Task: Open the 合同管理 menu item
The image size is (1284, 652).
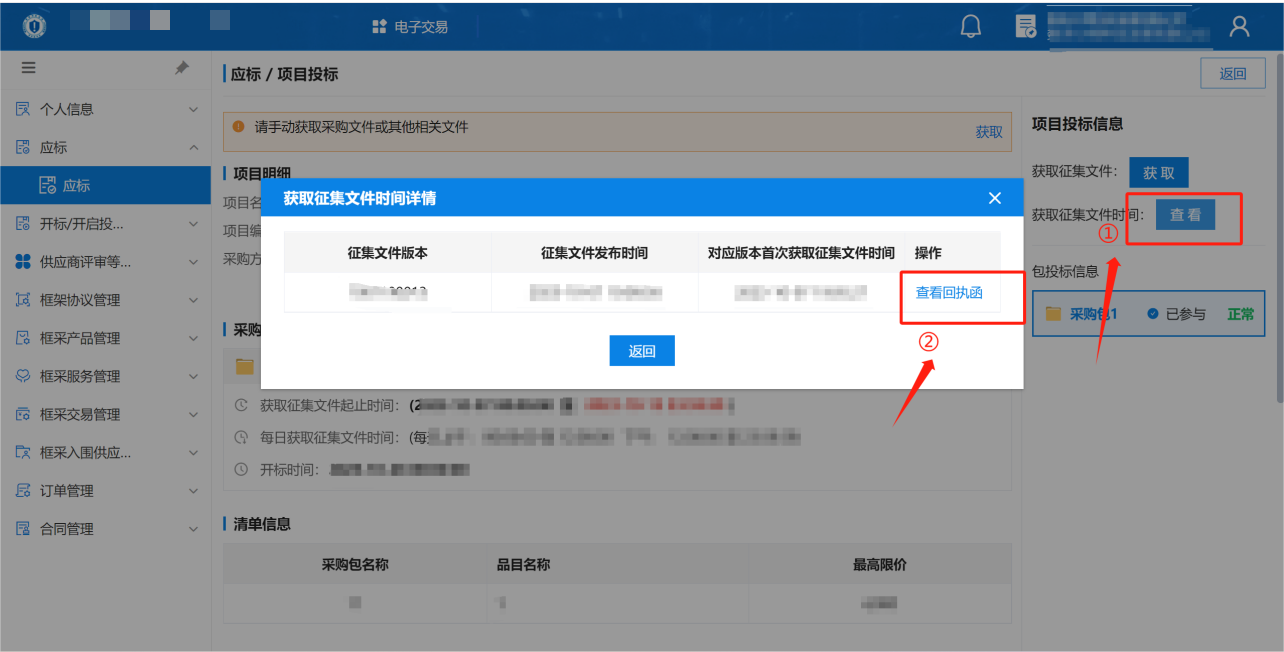Action: point(105,528)
